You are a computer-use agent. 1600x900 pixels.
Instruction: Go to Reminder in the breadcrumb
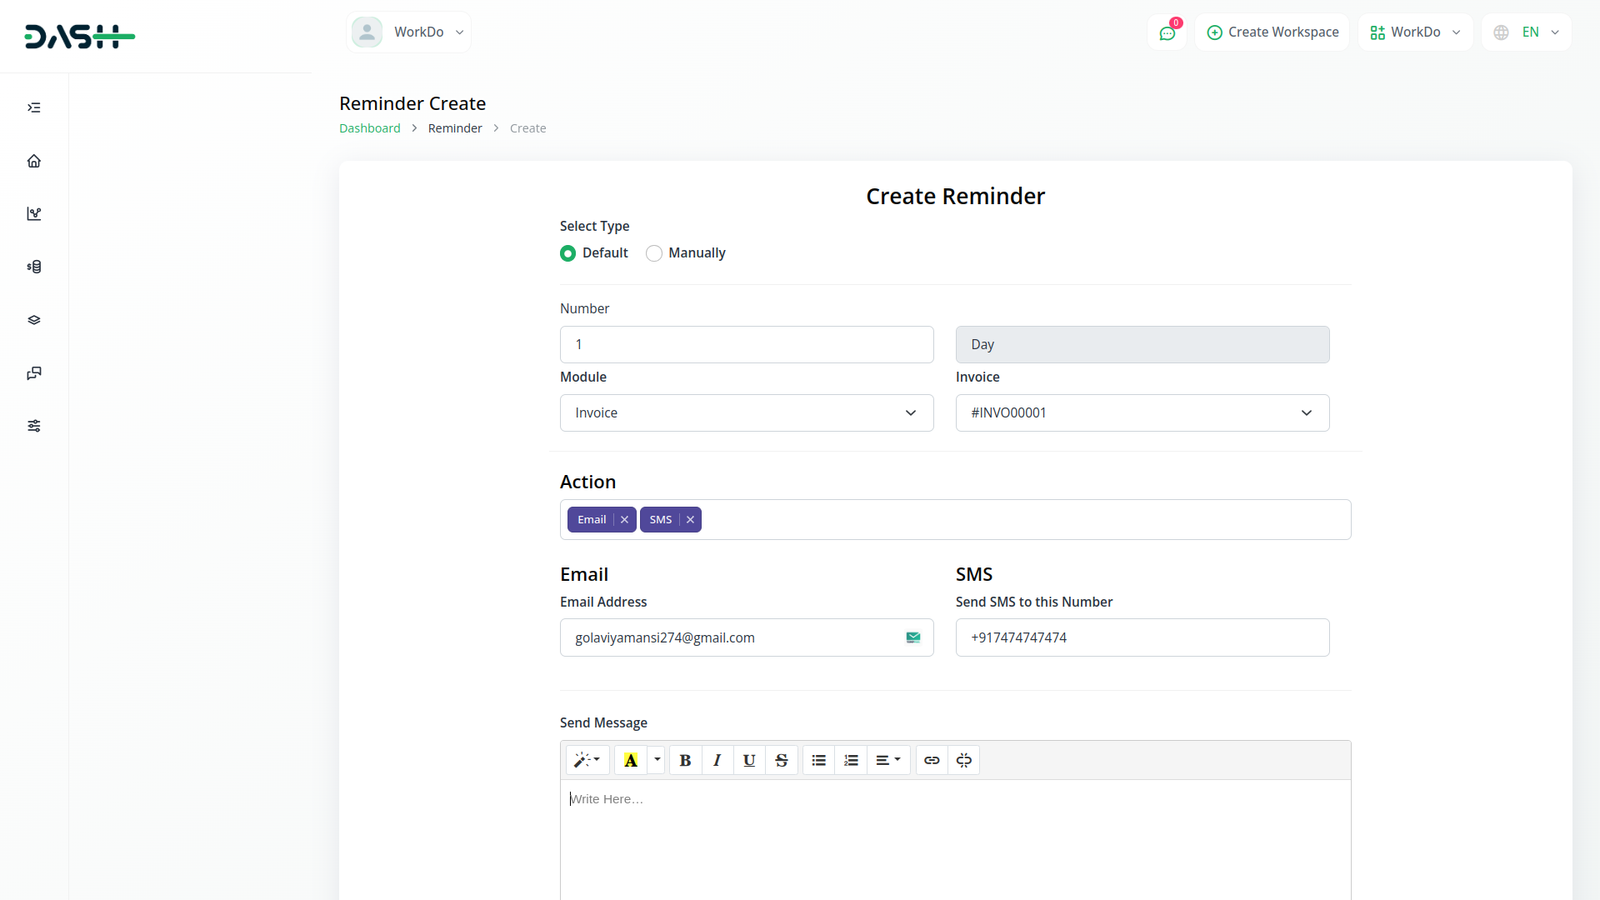454,128
